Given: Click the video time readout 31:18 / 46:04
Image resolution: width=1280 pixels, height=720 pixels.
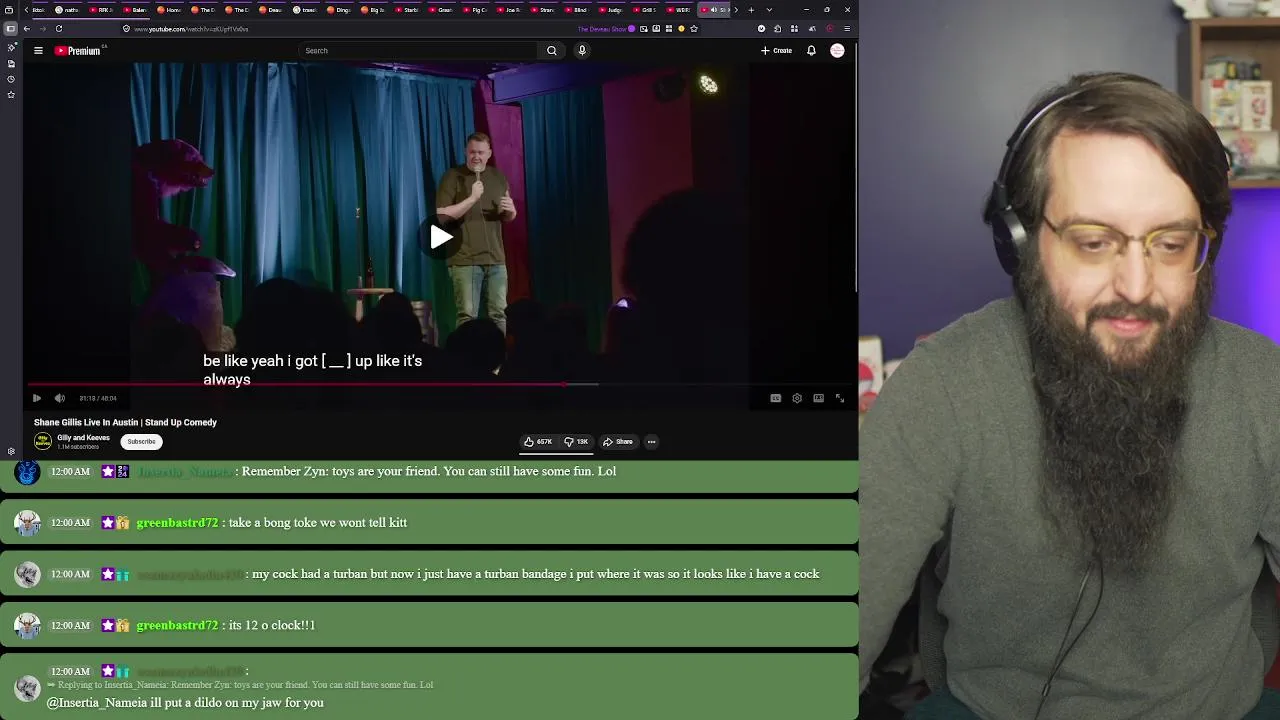Looking at the screenshot, I should [98, 398].
